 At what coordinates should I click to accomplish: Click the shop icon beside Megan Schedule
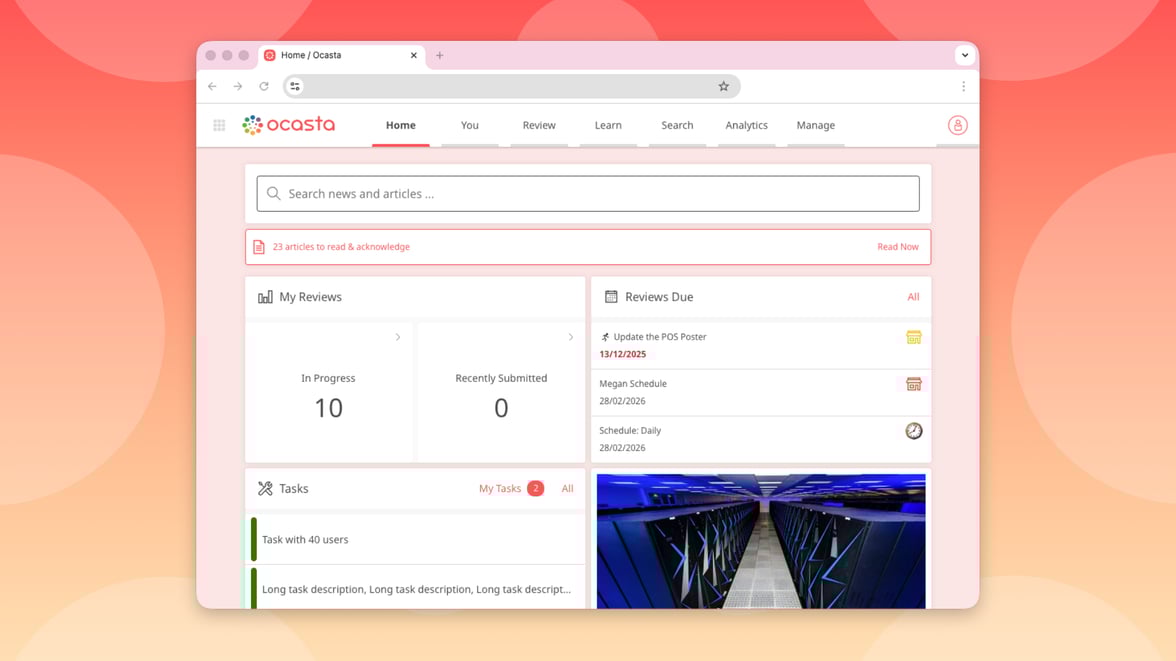913,384
